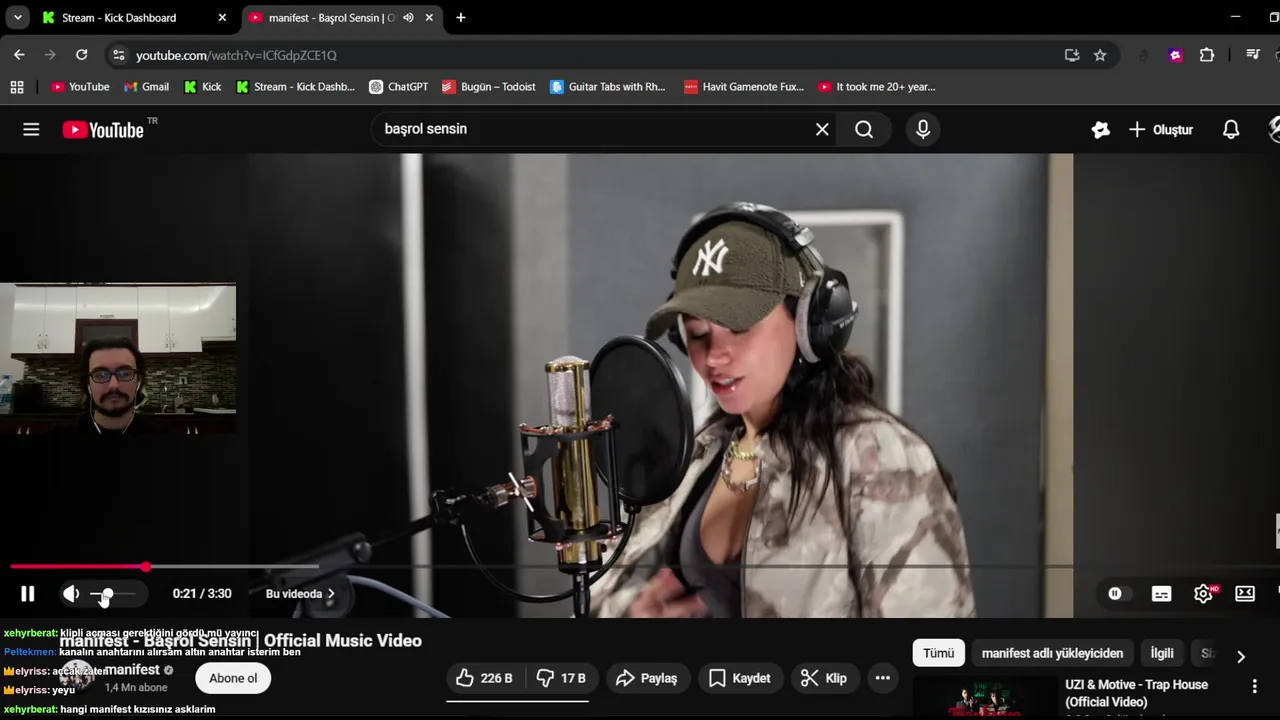The image size is (1280, 720).
Task: Open 'It took me 20+ year...' bookmark
Action: [x=877, y=87]
